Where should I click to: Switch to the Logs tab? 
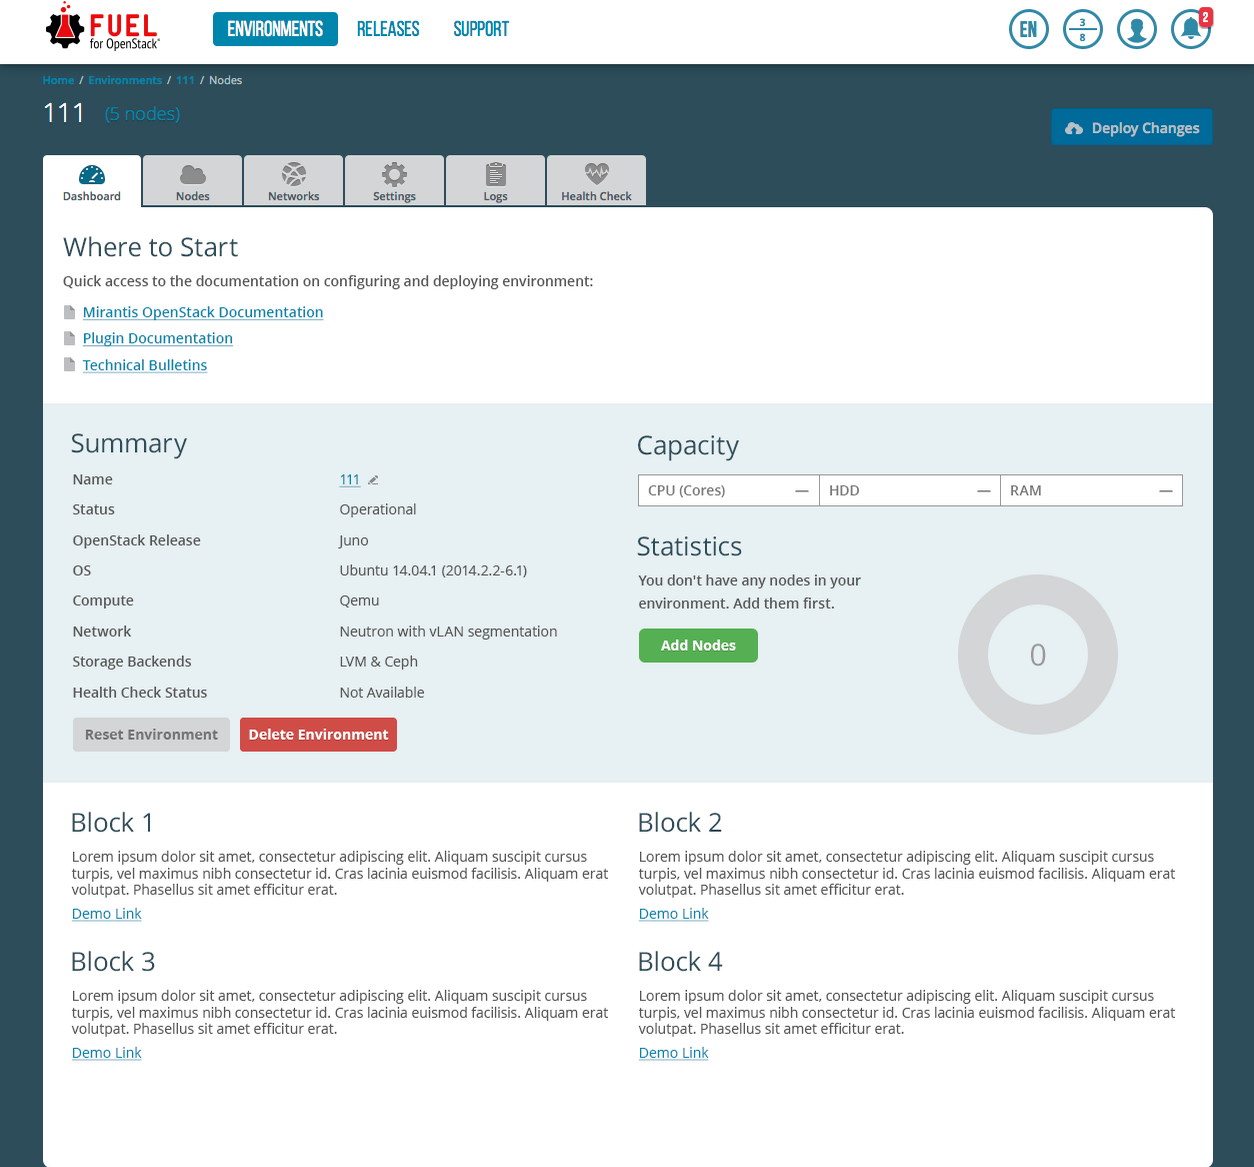click(495, 181)
